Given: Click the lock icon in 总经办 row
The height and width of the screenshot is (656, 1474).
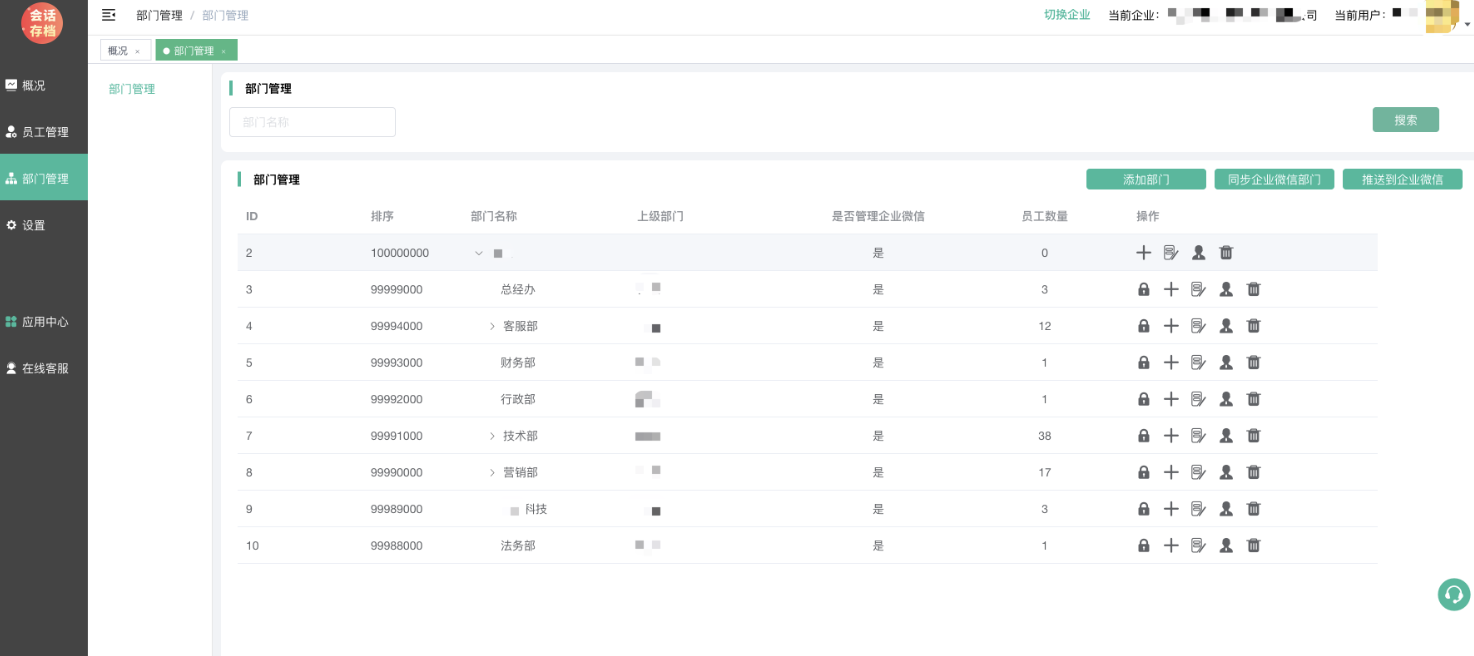Looking at the screenshot, I should click(x=1143, y=290).
